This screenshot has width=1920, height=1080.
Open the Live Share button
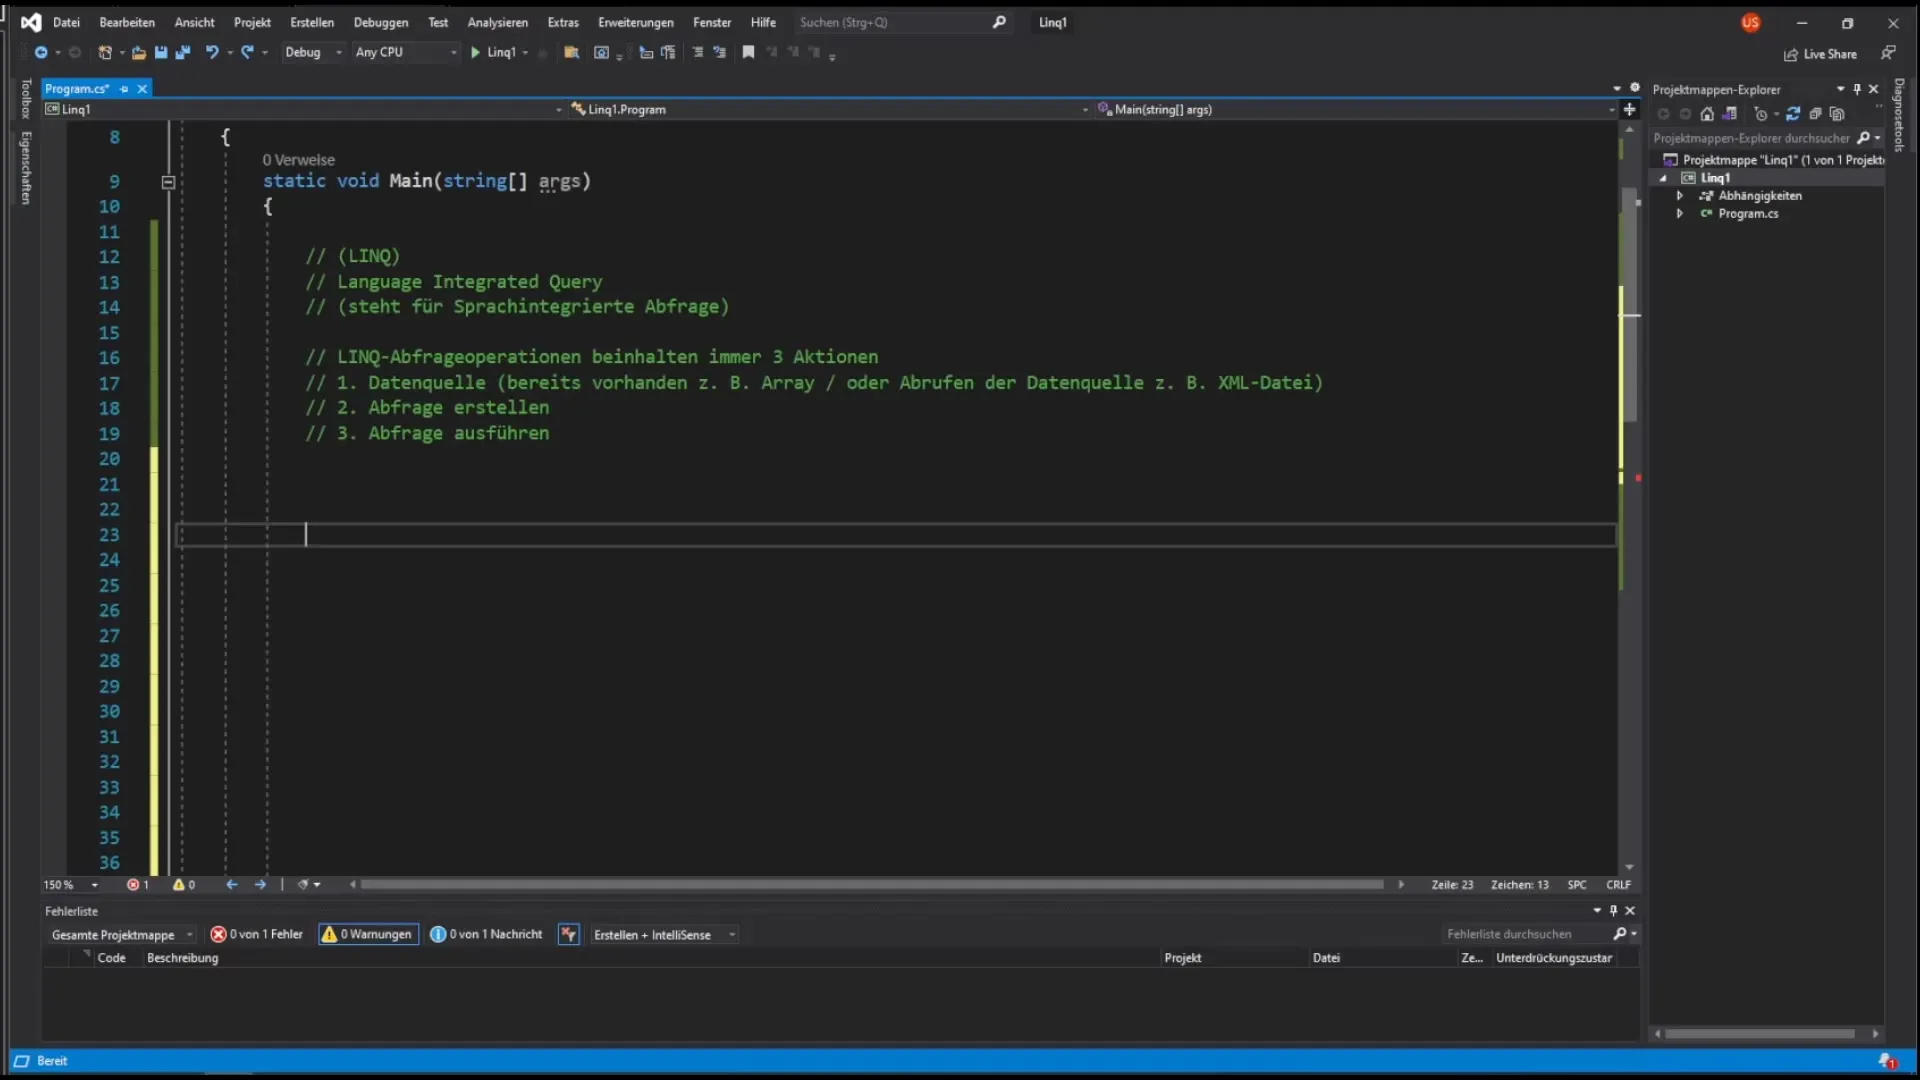pyautogui.click(x=1820, y=54)
